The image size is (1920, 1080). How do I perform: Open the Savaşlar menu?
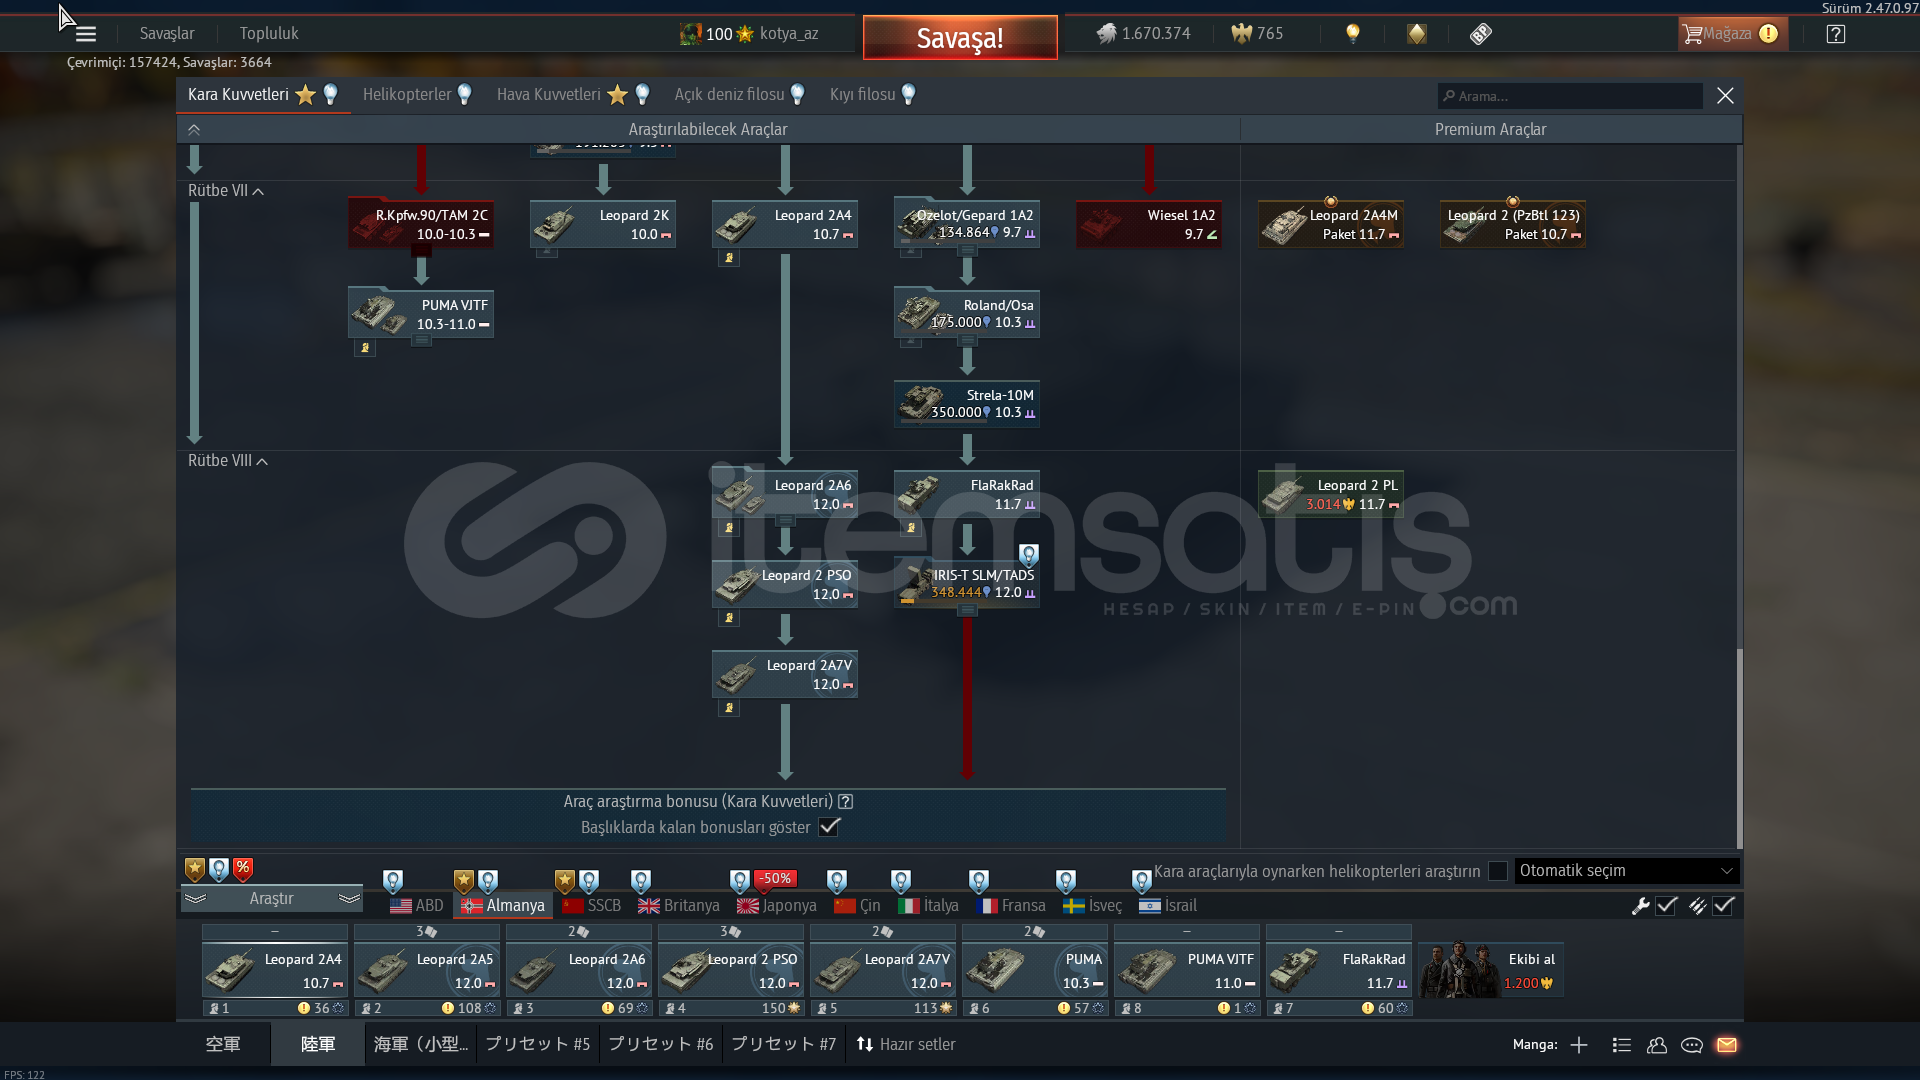pos(167,34)
